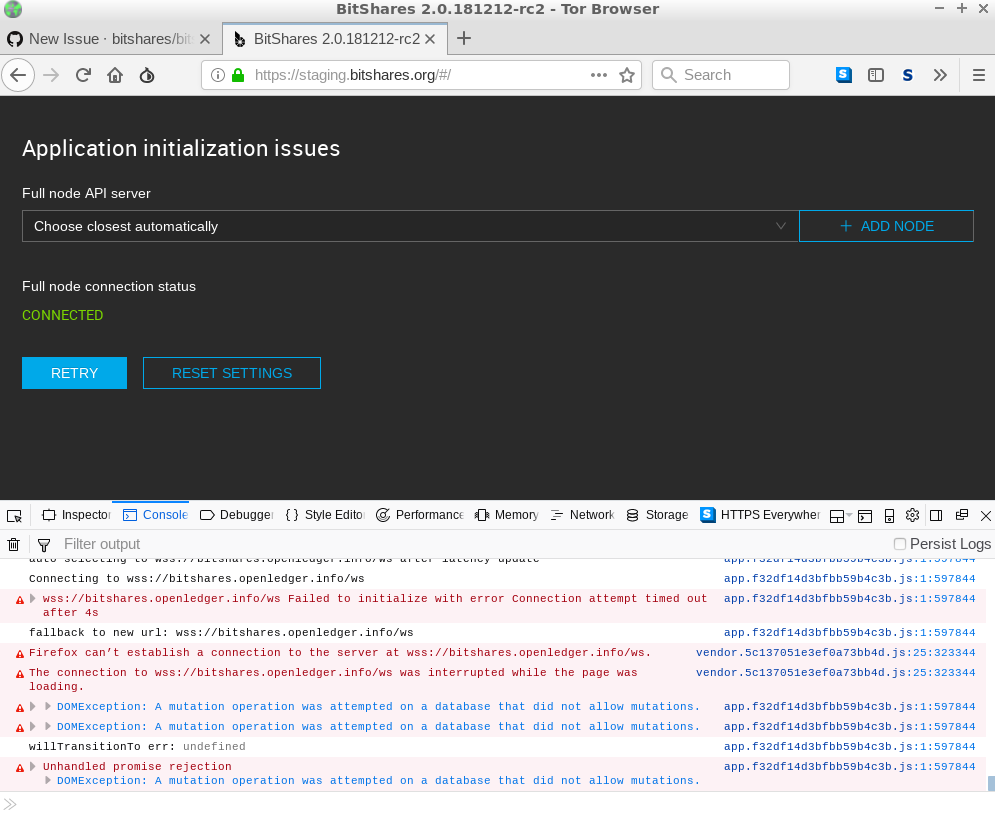The width and height of the screenshot is (995, 815).
Task: Click the HTTPS Everywhere toolbar icon
Action: pyautogui.click(x=843, y=75)
